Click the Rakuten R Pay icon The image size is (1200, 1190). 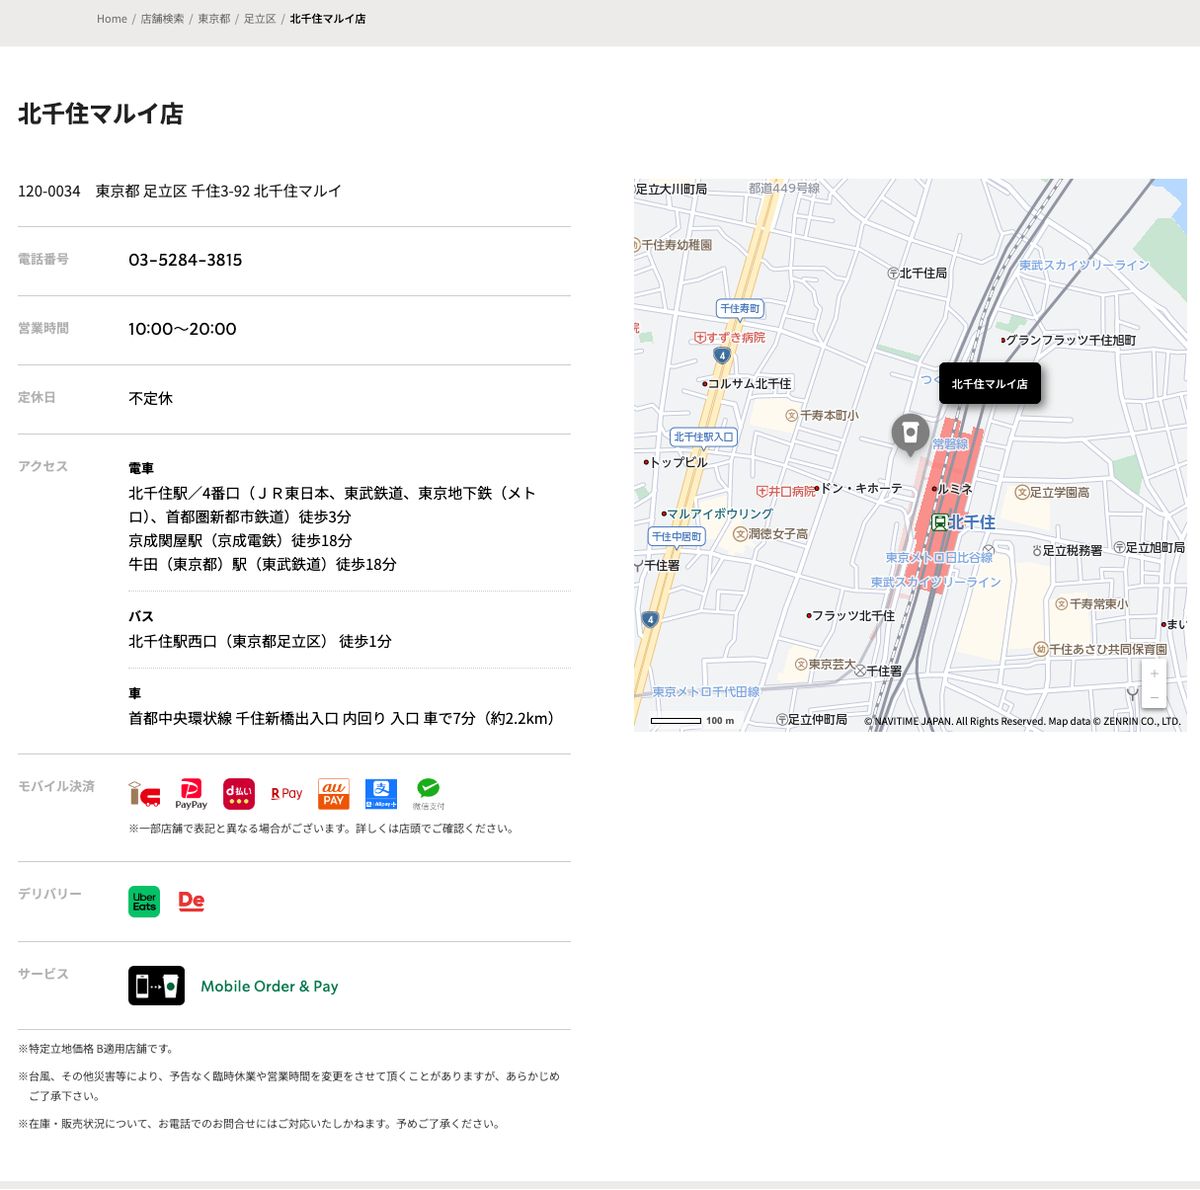click(x=287, y=794)
